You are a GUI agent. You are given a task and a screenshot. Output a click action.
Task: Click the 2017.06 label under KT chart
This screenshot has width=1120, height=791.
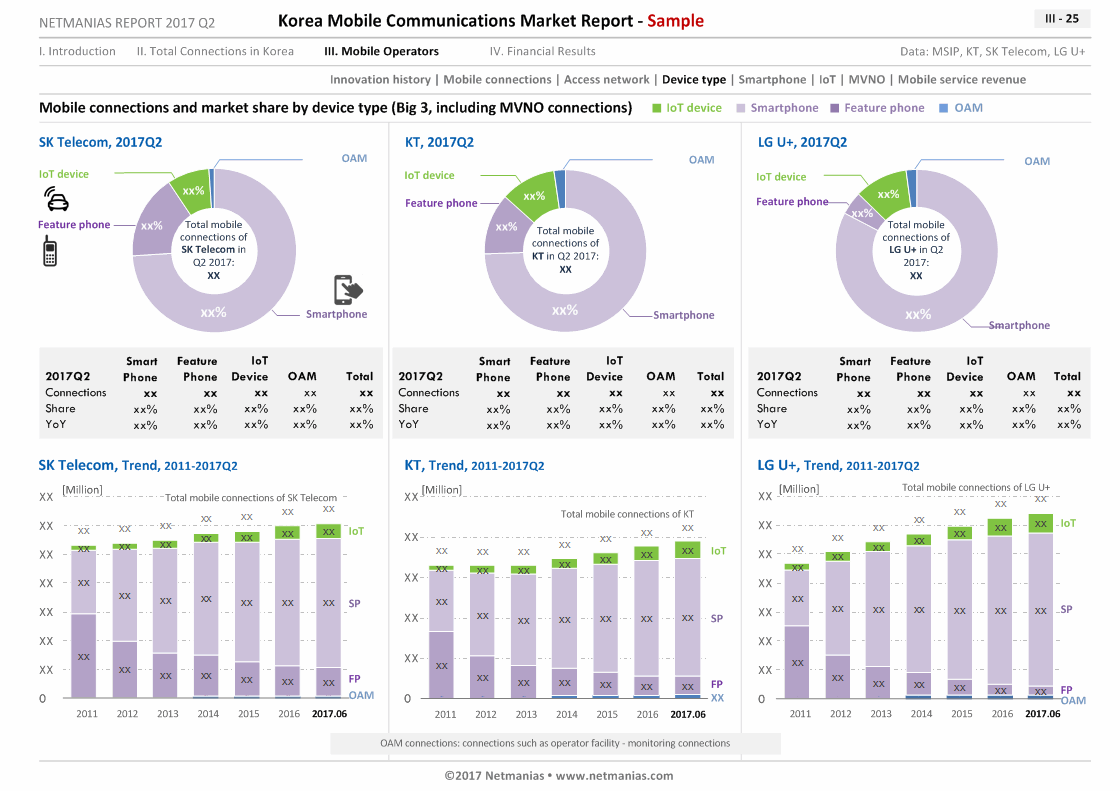pos(688,714)
